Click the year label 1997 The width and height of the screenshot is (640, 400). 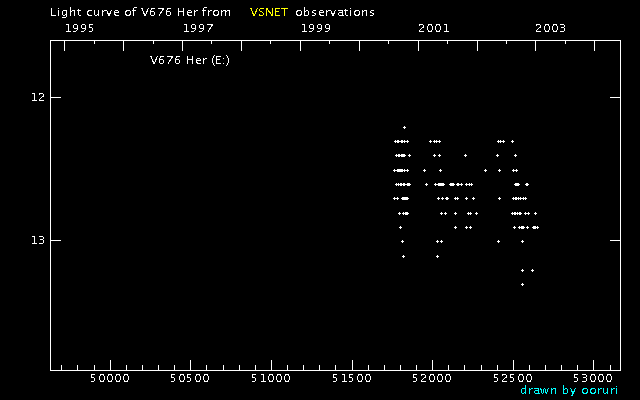(198, 28)
